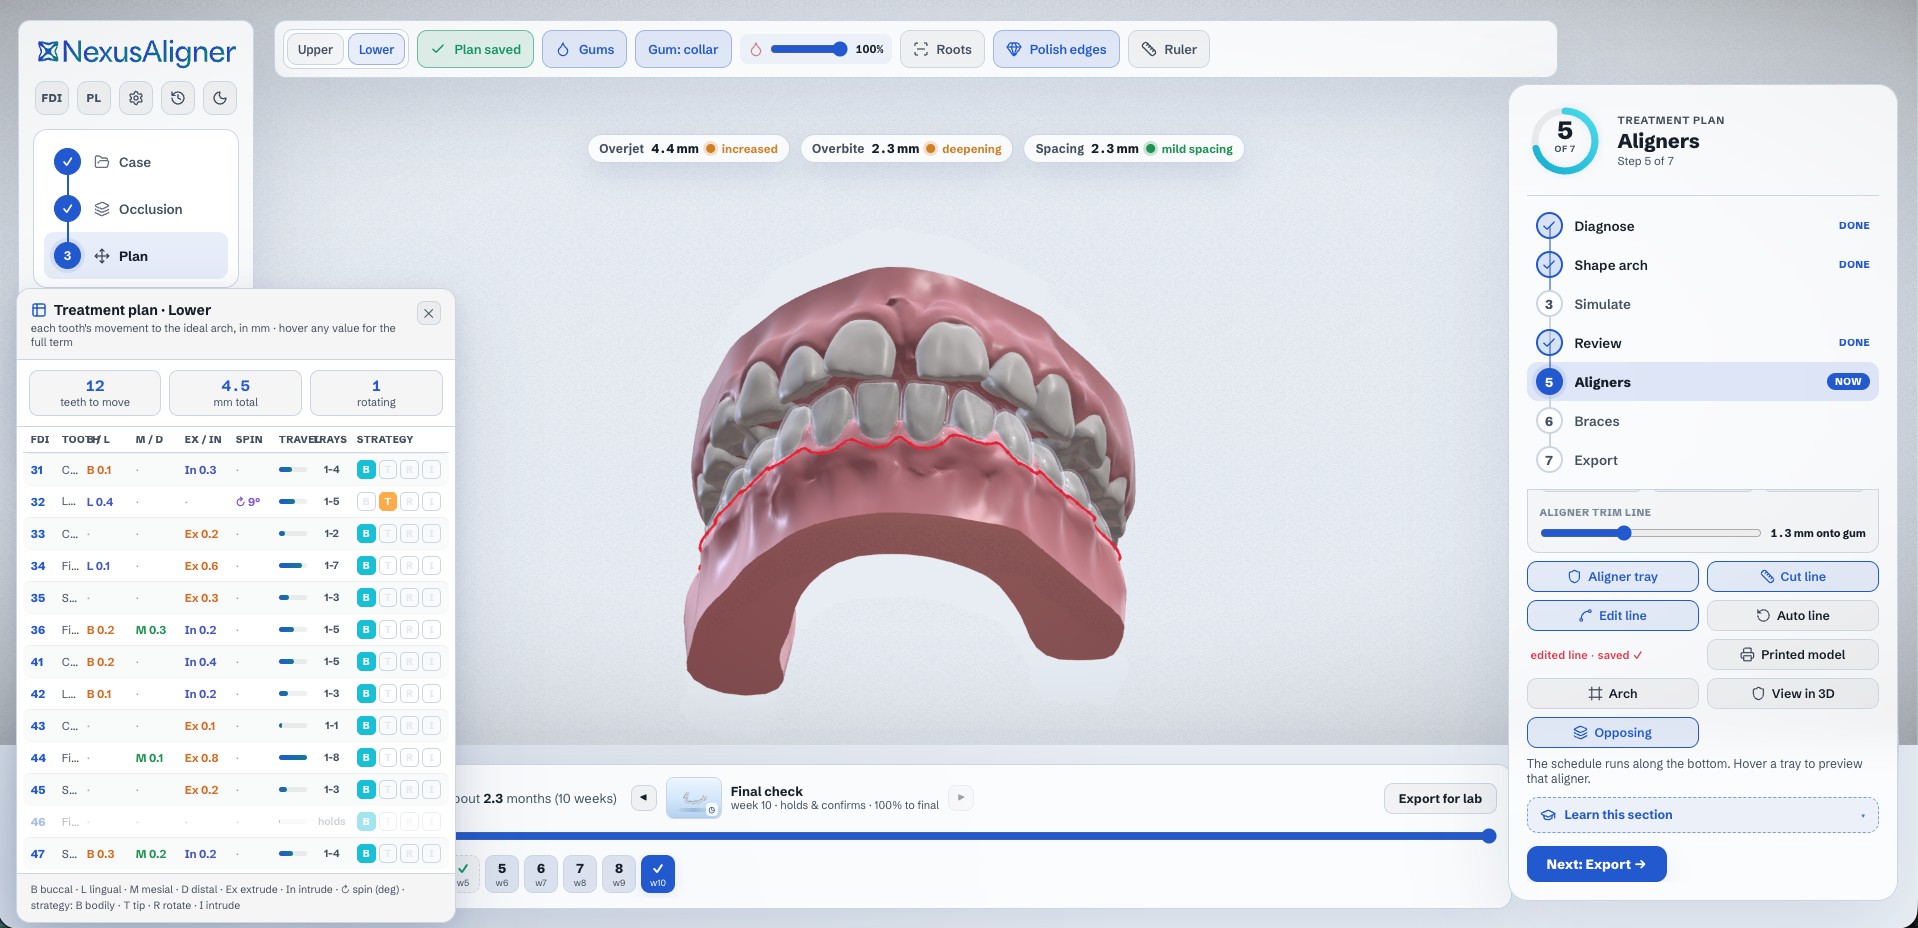Set tooth 36 strategy to Tip (T)

[388, 629]
